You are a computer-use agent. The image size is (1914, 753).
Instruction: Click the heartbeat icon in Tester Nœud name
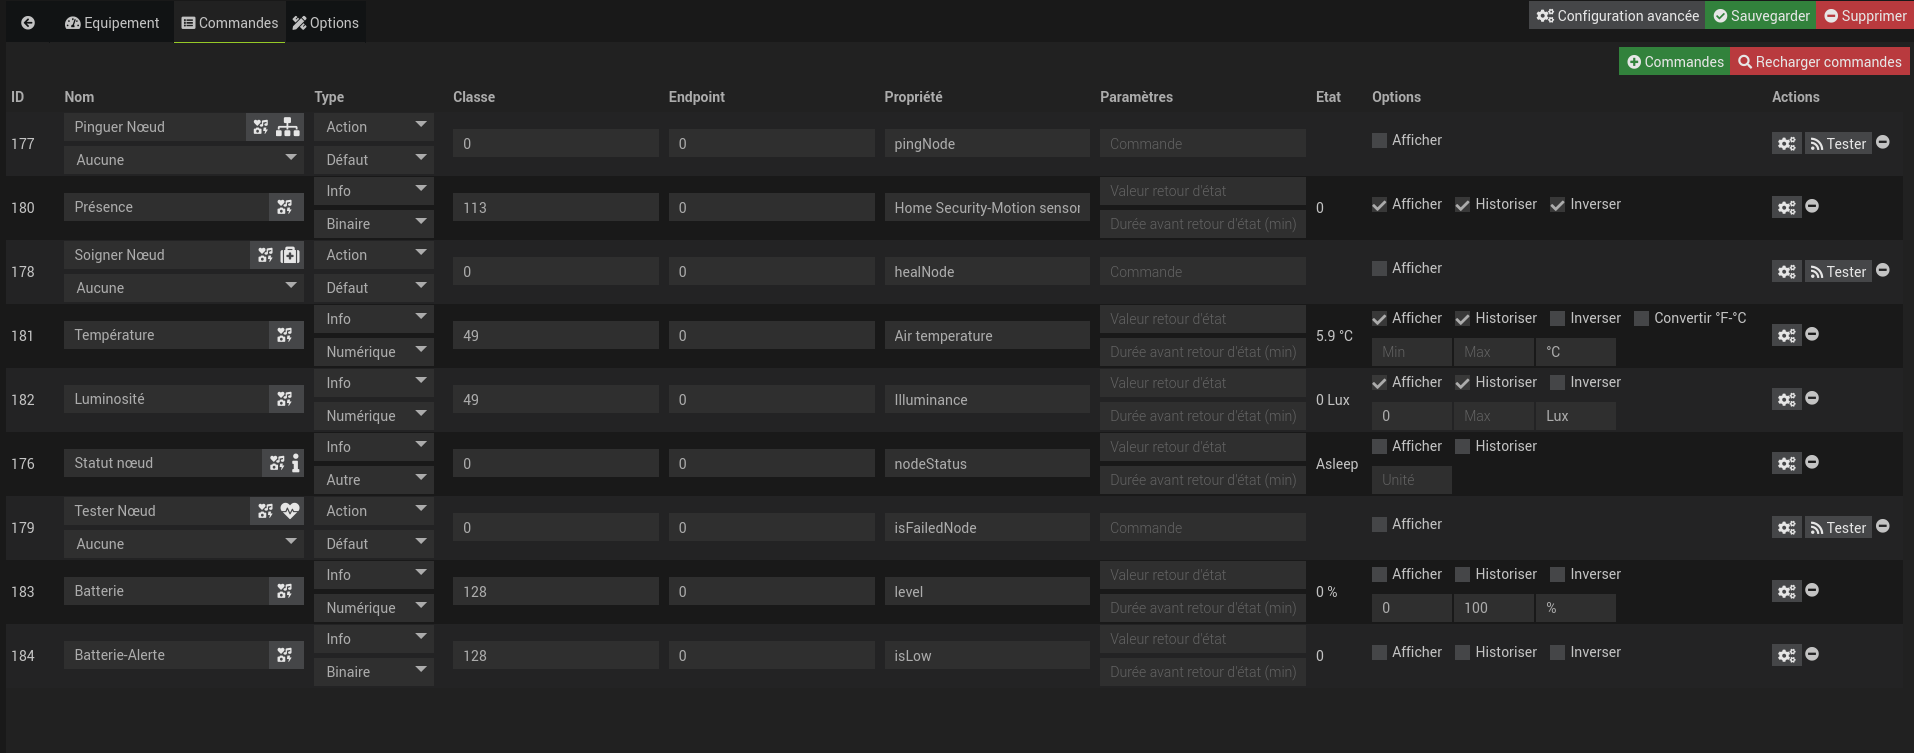(290, 511)
